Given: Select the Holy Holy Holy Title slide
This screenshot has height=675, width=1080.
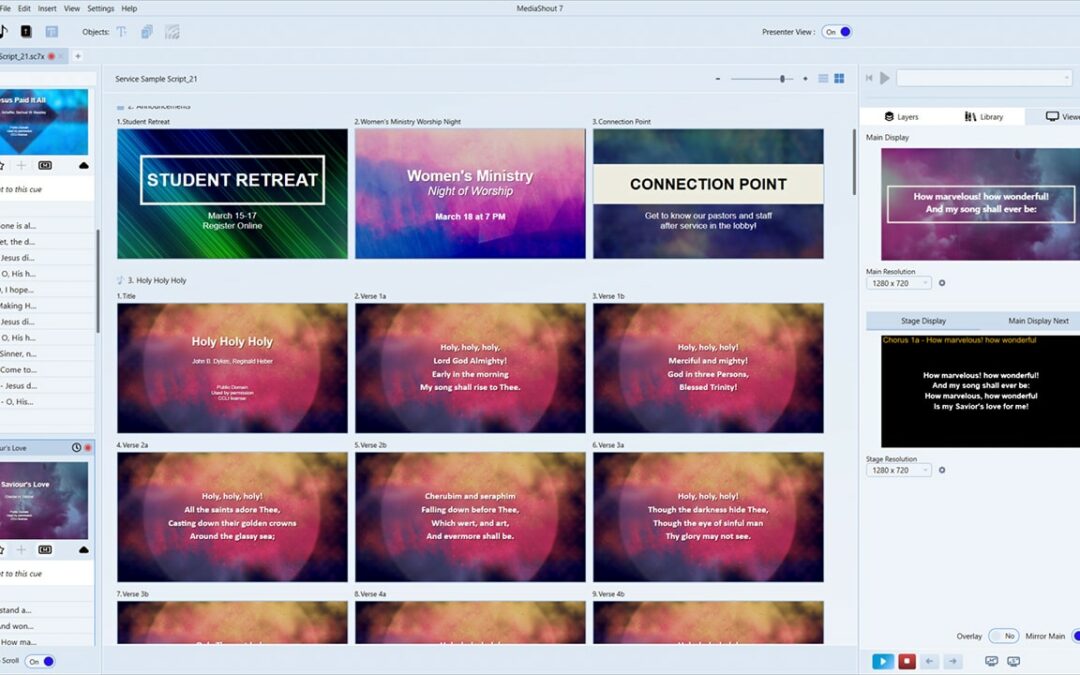Looking at the screenshot, I should (232, 368).
